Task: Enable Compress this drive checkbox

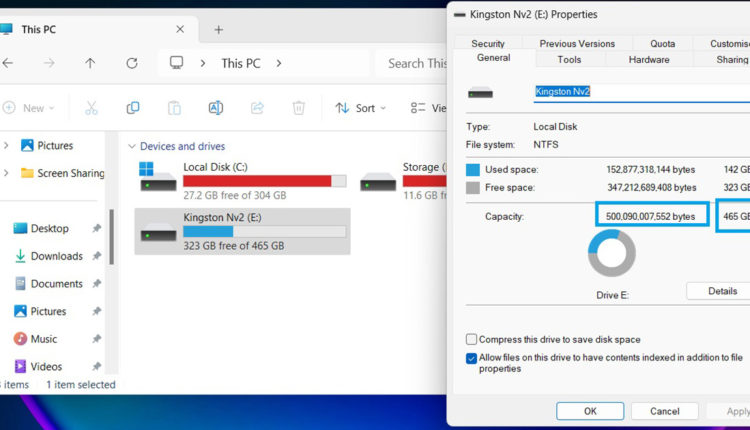Action: coord(472,340)
